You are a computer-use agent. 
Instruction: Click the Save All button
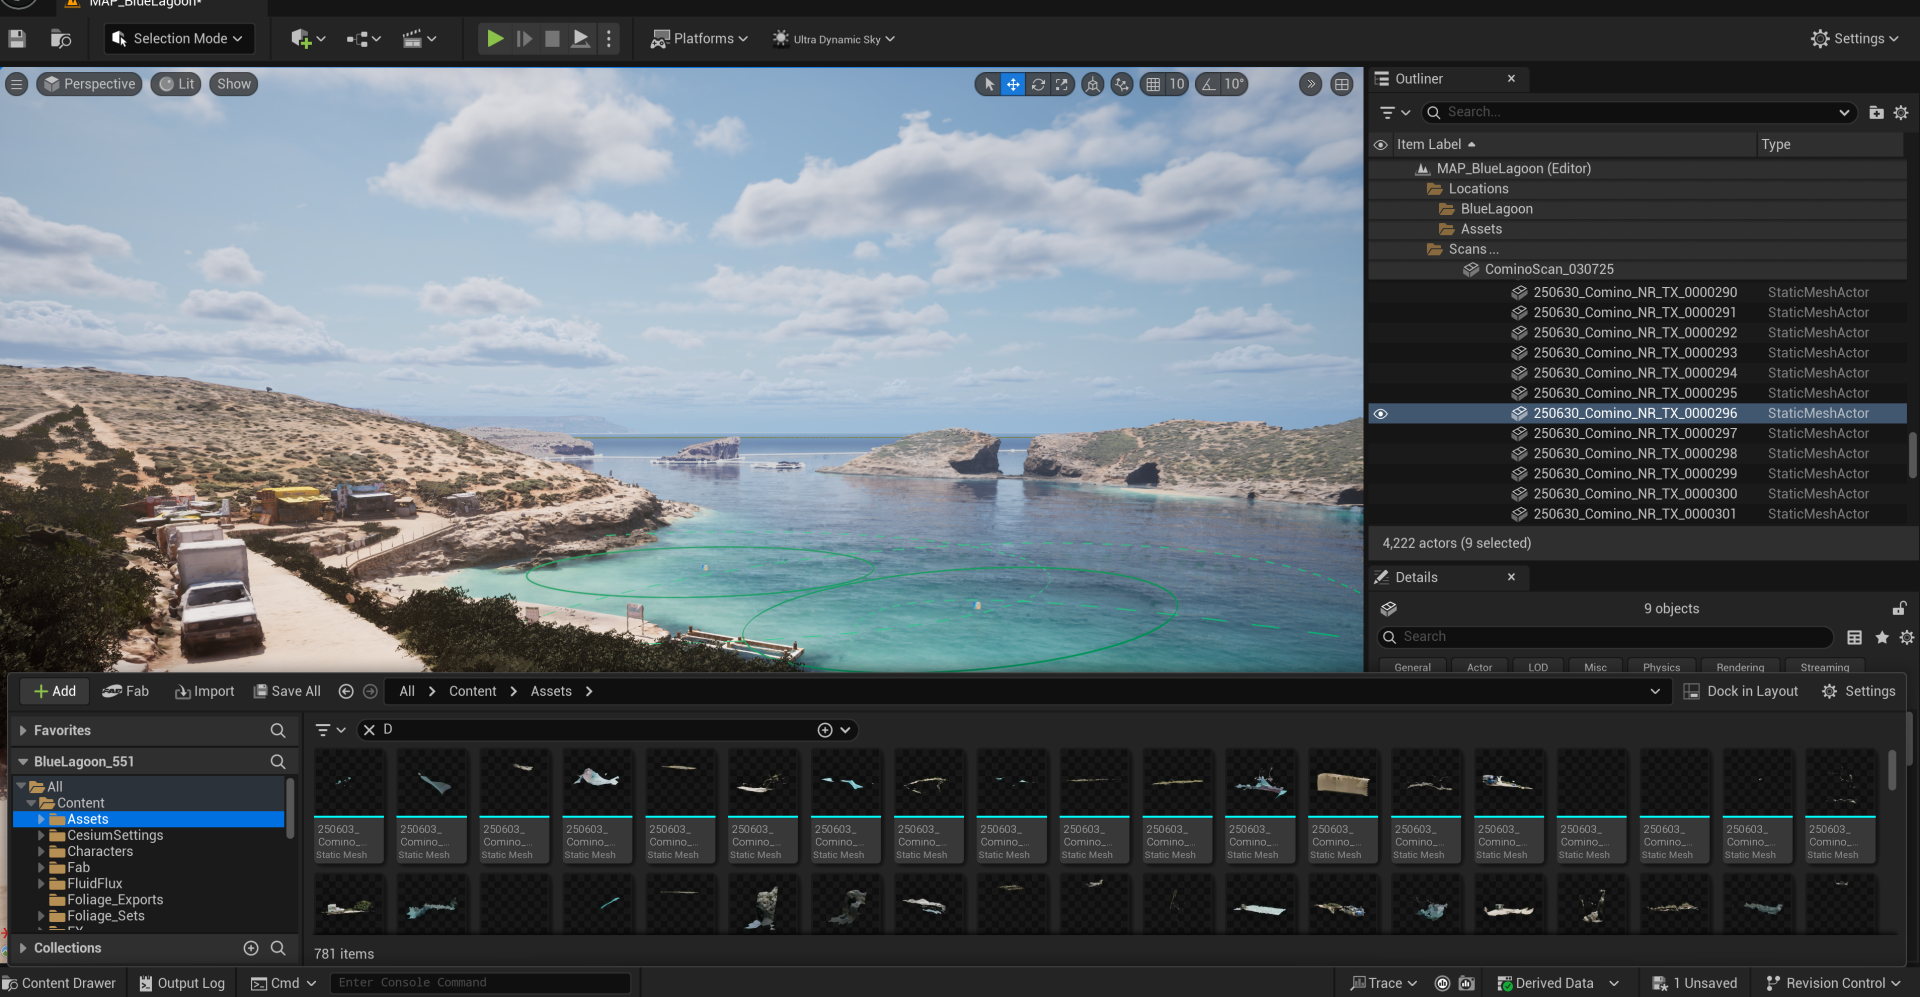point(287,691)
